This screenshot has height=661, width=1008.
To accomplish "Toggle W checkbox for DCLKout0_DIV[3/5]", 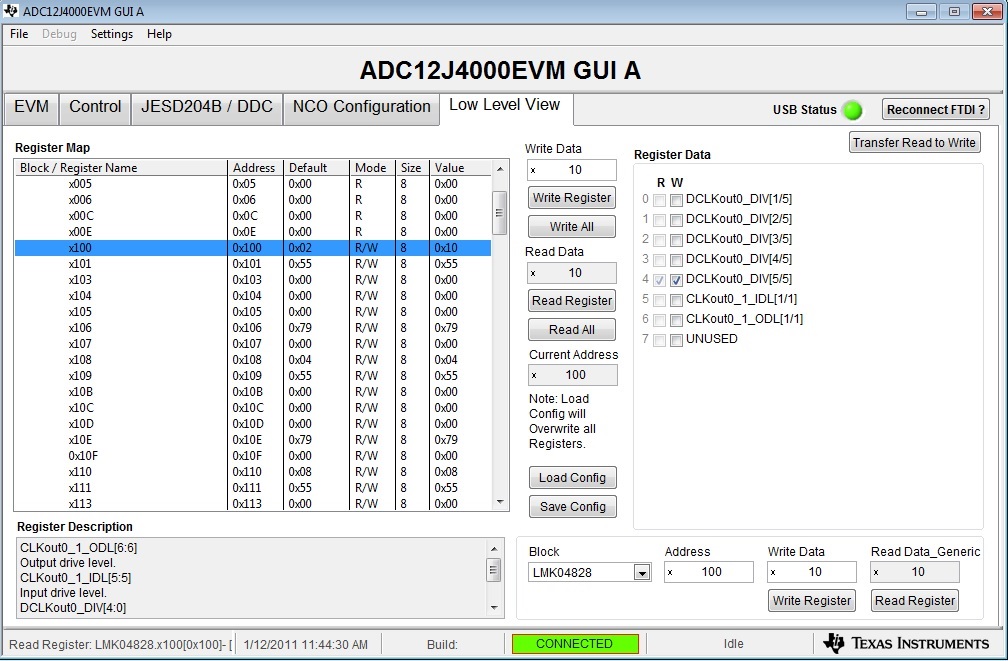I will point(676,240).
